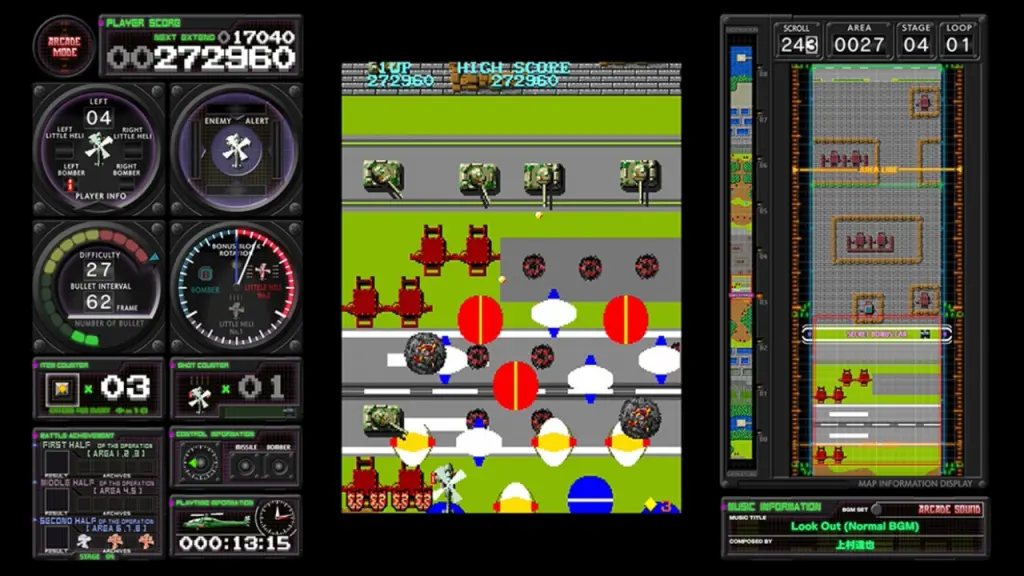
Task: Click the Area counter value 0027
Action: [x=859, y=45]
